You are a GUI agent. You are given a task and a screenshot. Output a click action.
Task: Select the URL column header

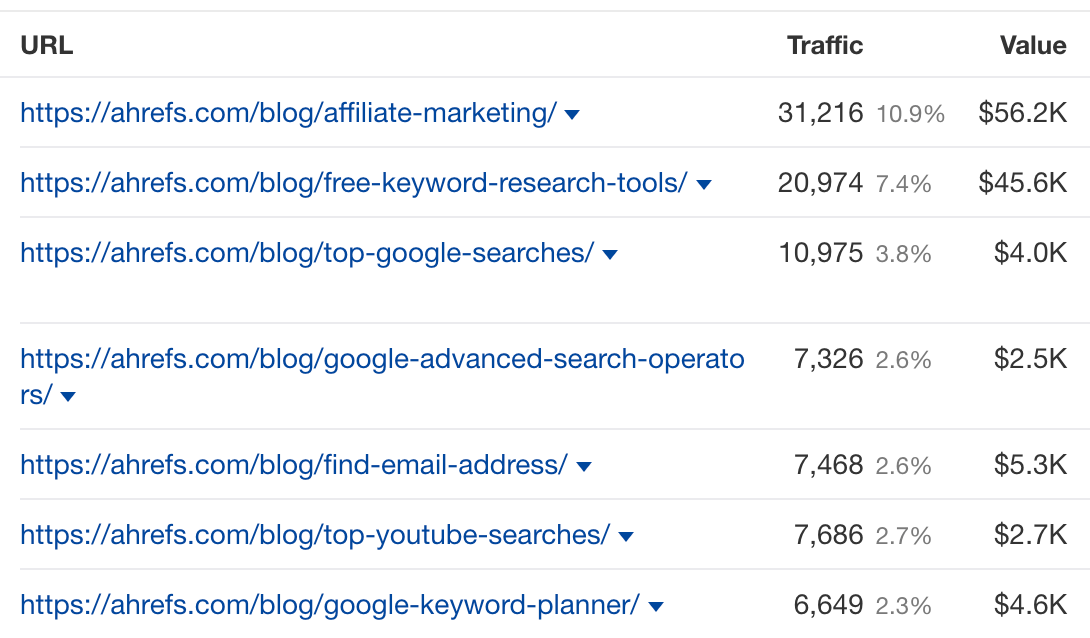47,46
